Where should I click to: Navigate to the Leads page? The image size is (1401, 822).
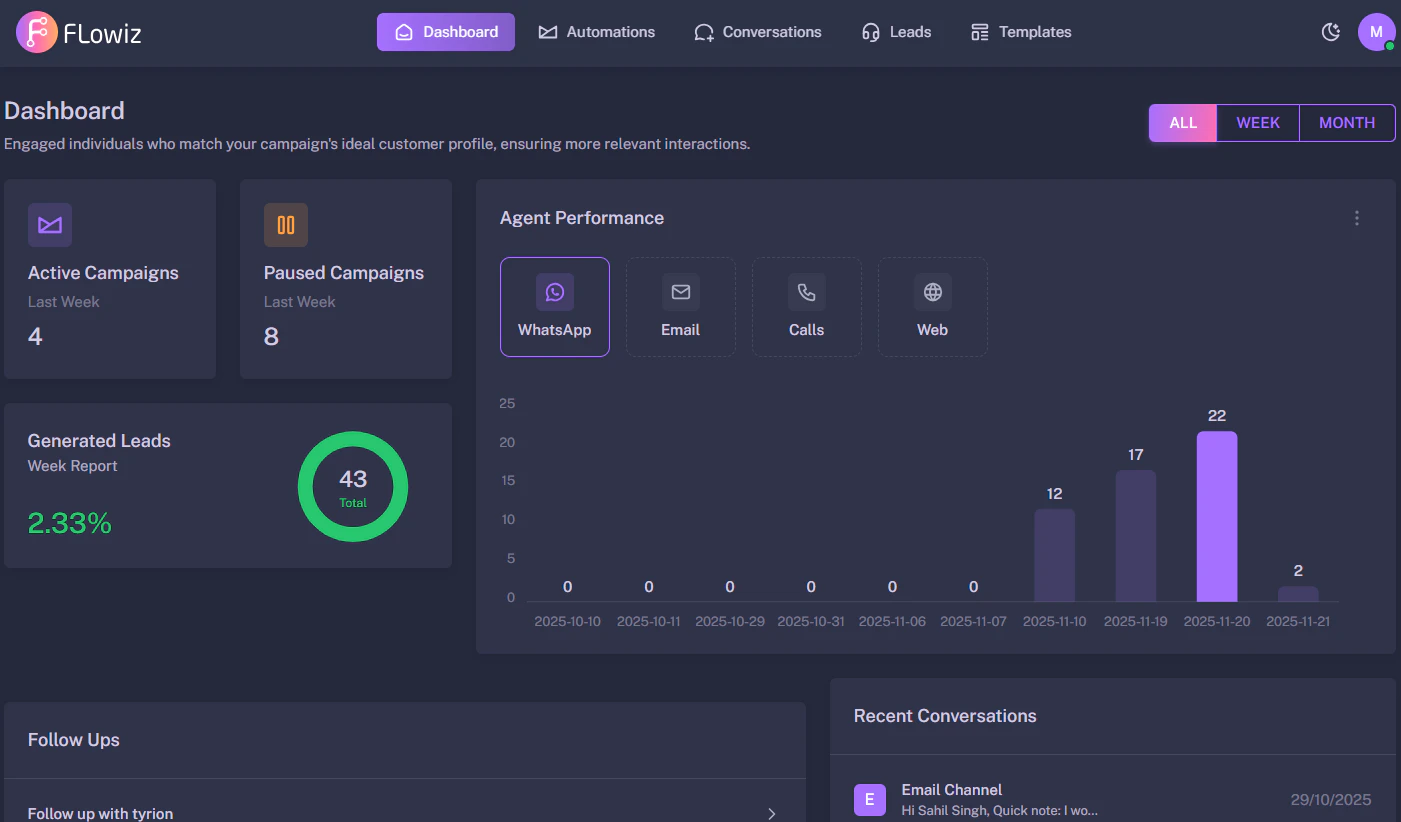[897, 31]
